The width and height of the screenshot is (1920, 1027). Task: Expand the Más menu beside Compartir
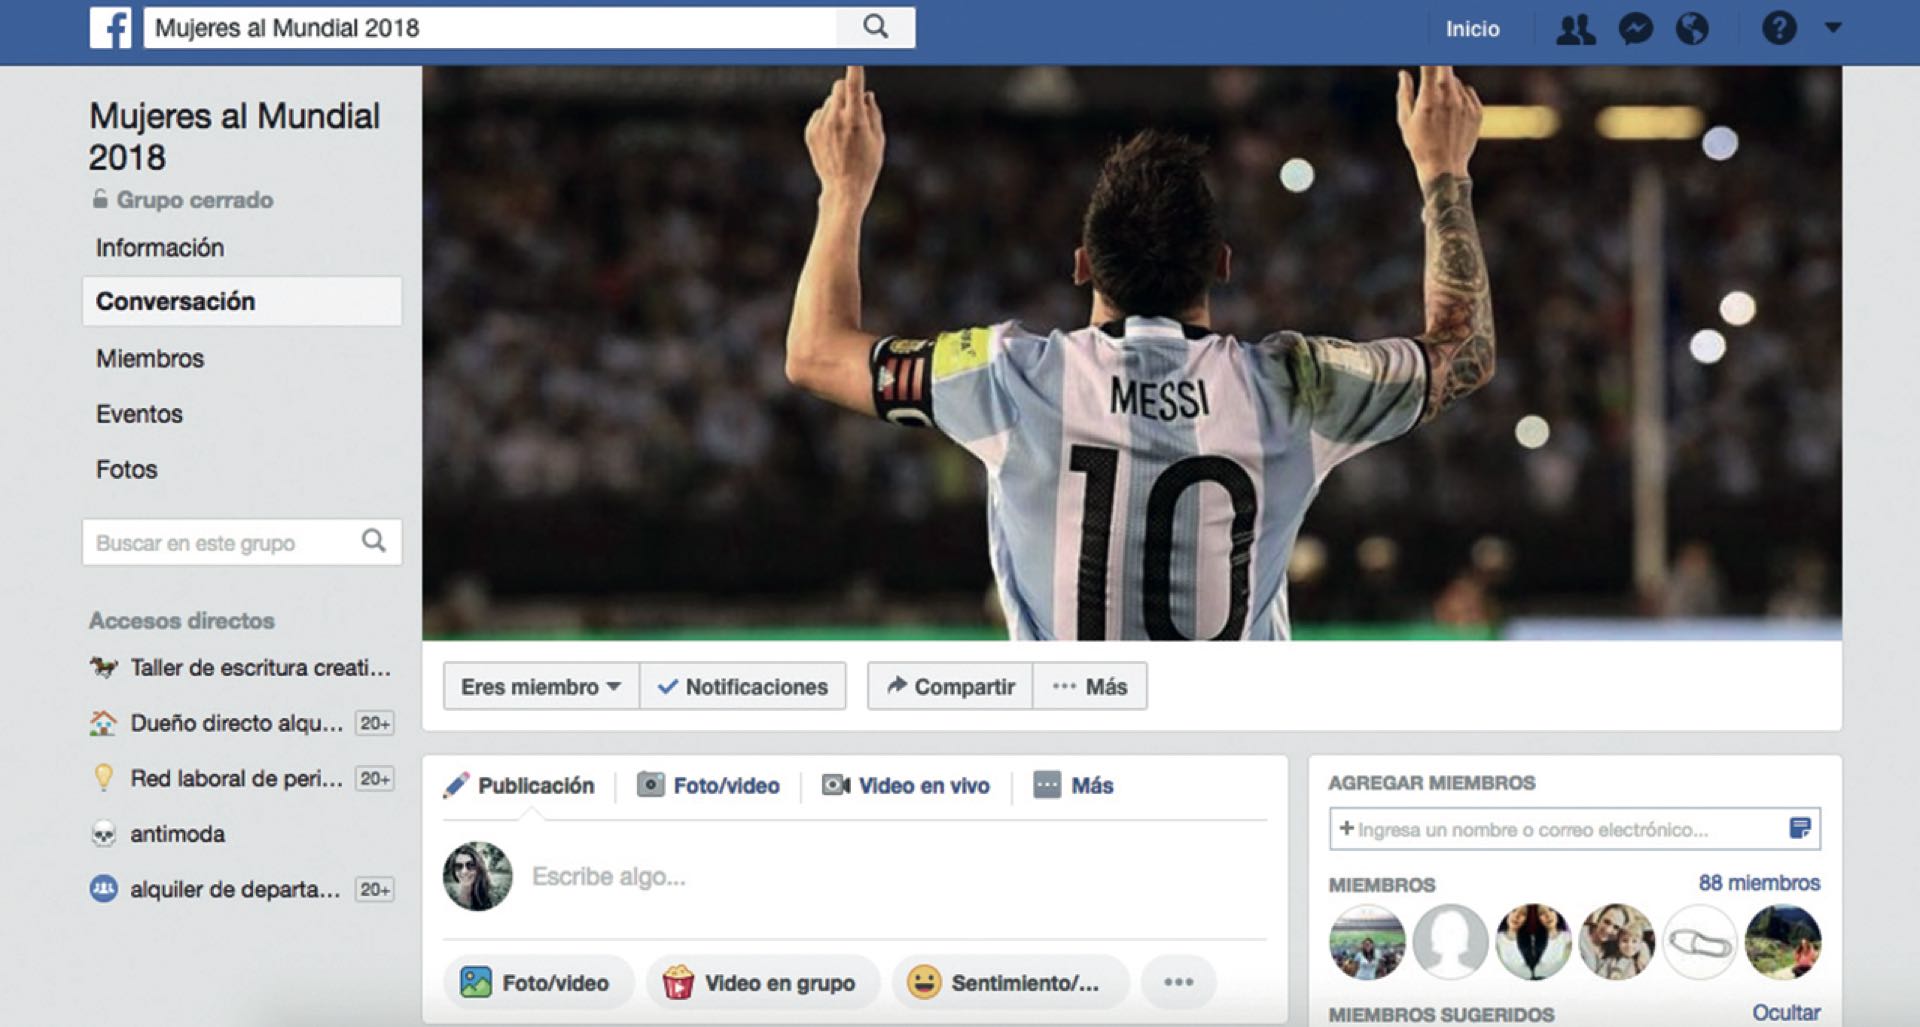1090,687
